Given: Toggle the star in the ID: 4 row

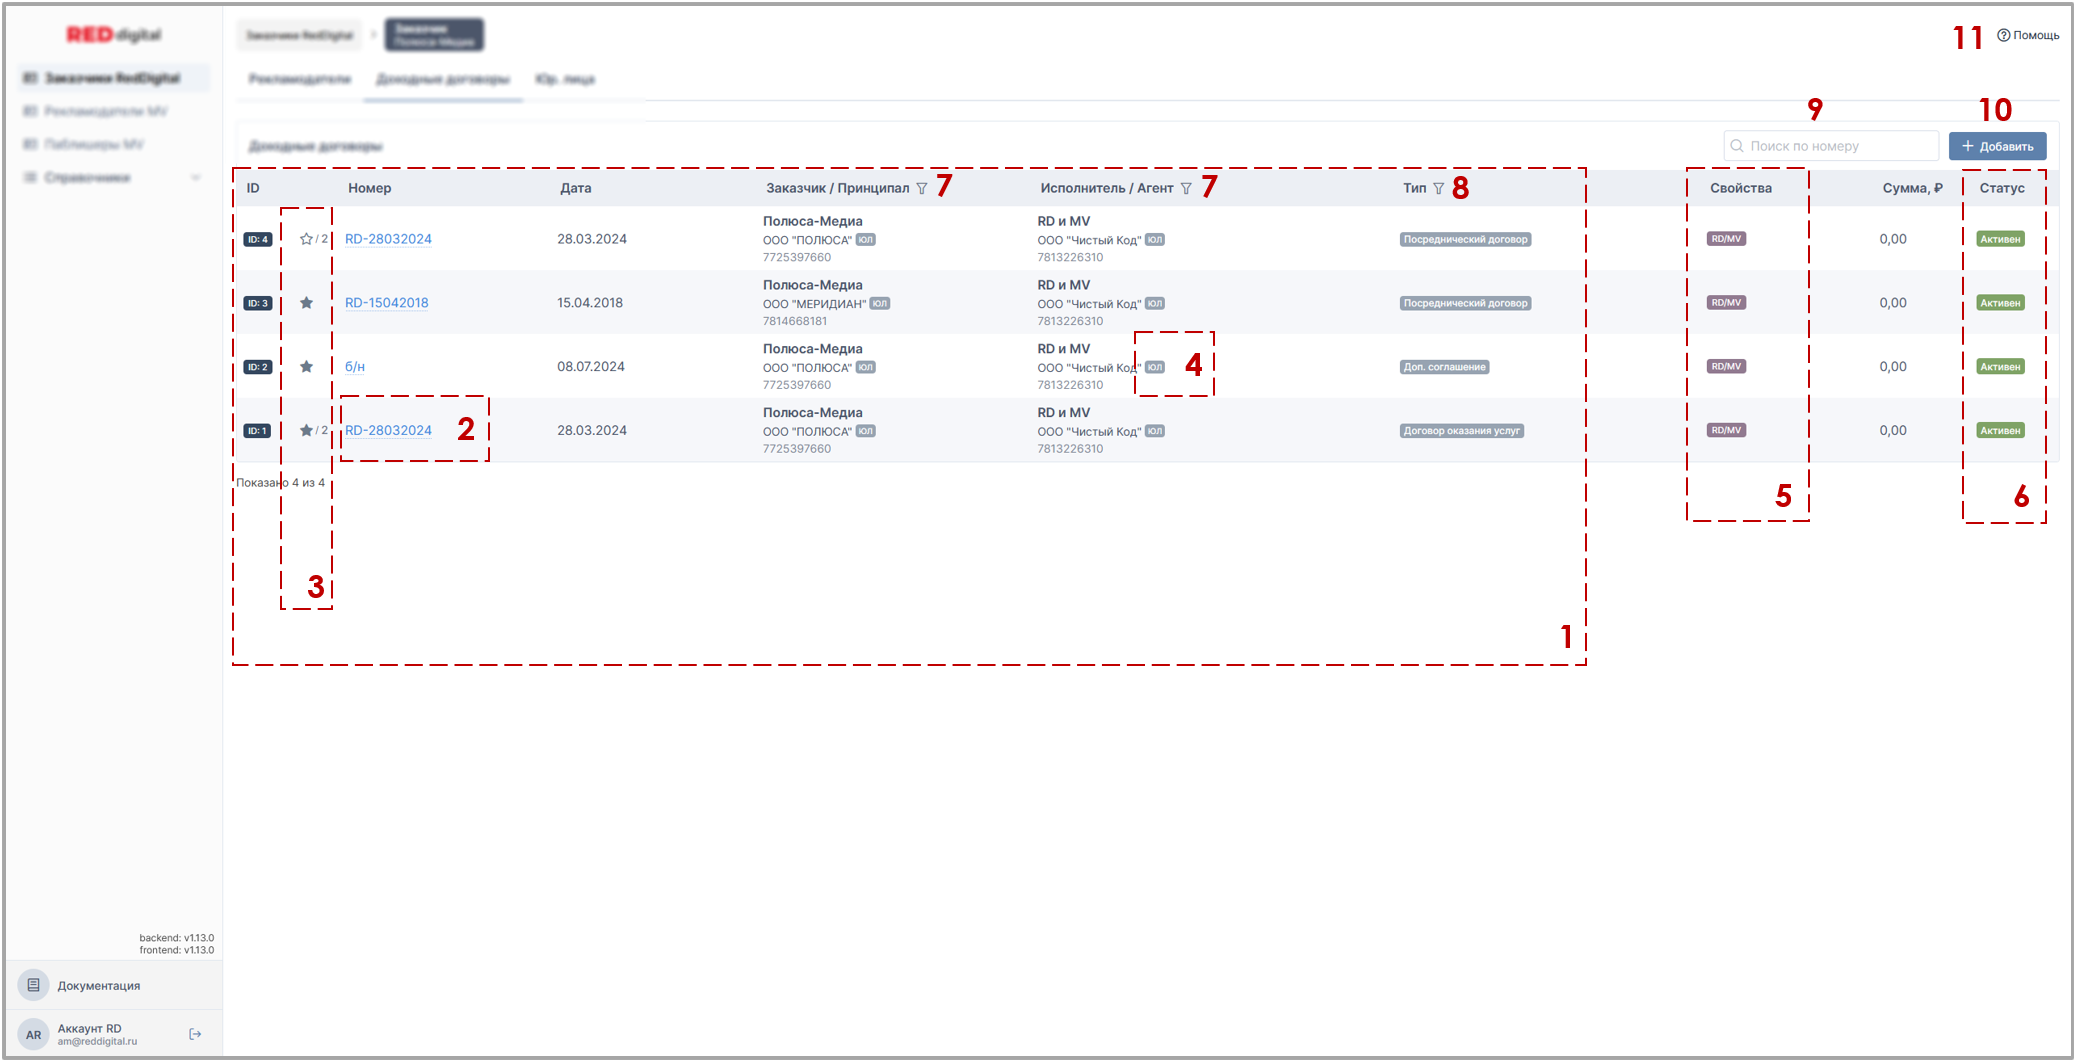Looking at the screenshot, I should tap(306, 239).
